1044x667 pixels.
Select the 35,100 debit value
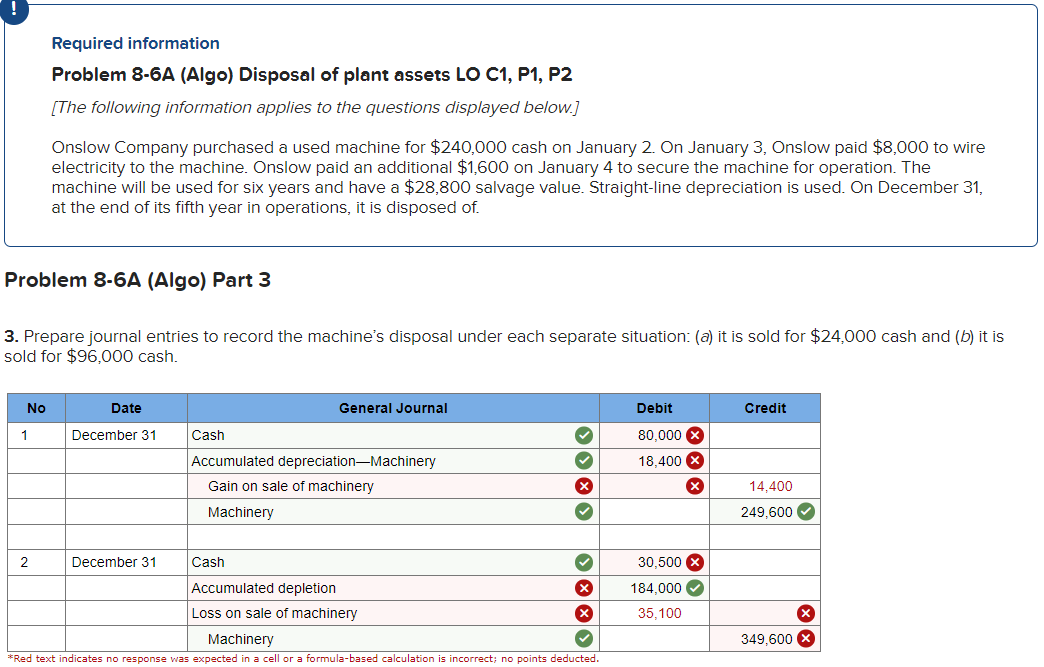pos(659,613)
